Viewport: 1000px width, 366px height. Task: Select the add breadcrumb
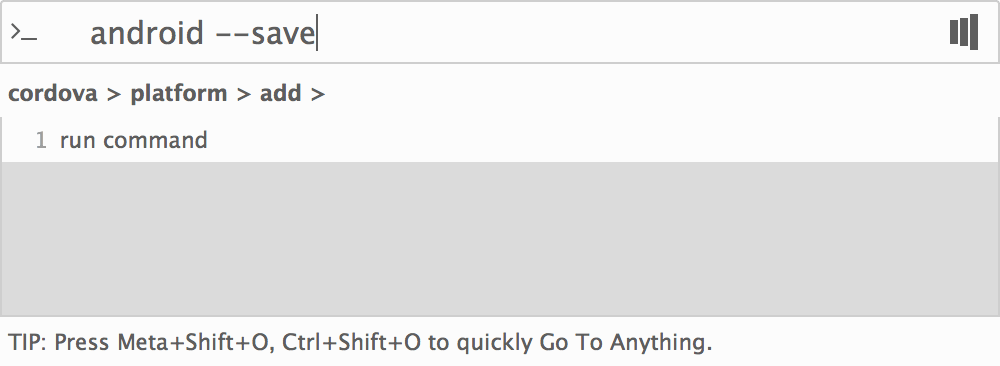pos(281,94)
